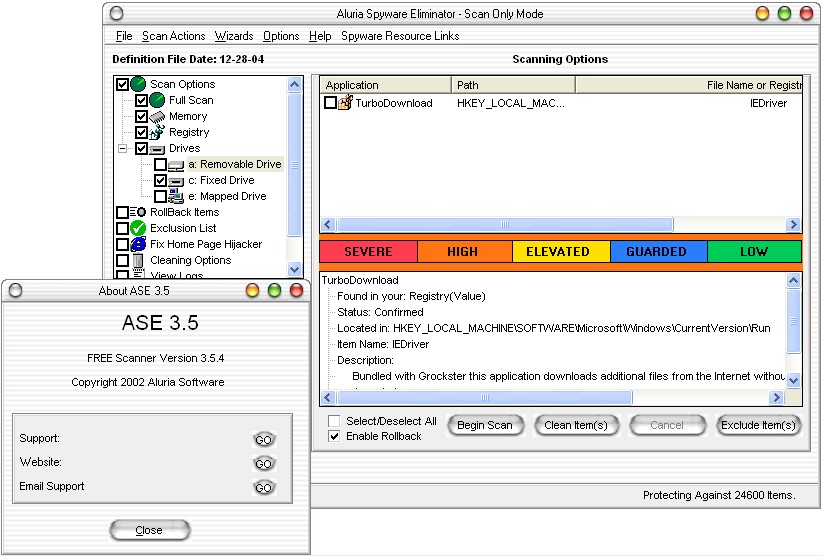823x556 pixels.
Task: Disable the Enable Rollback checkbox
Action: [334, 436]
